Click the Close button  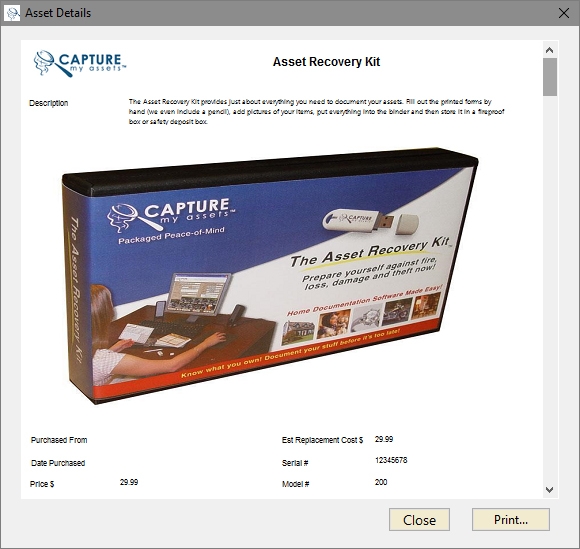point(419,519)
